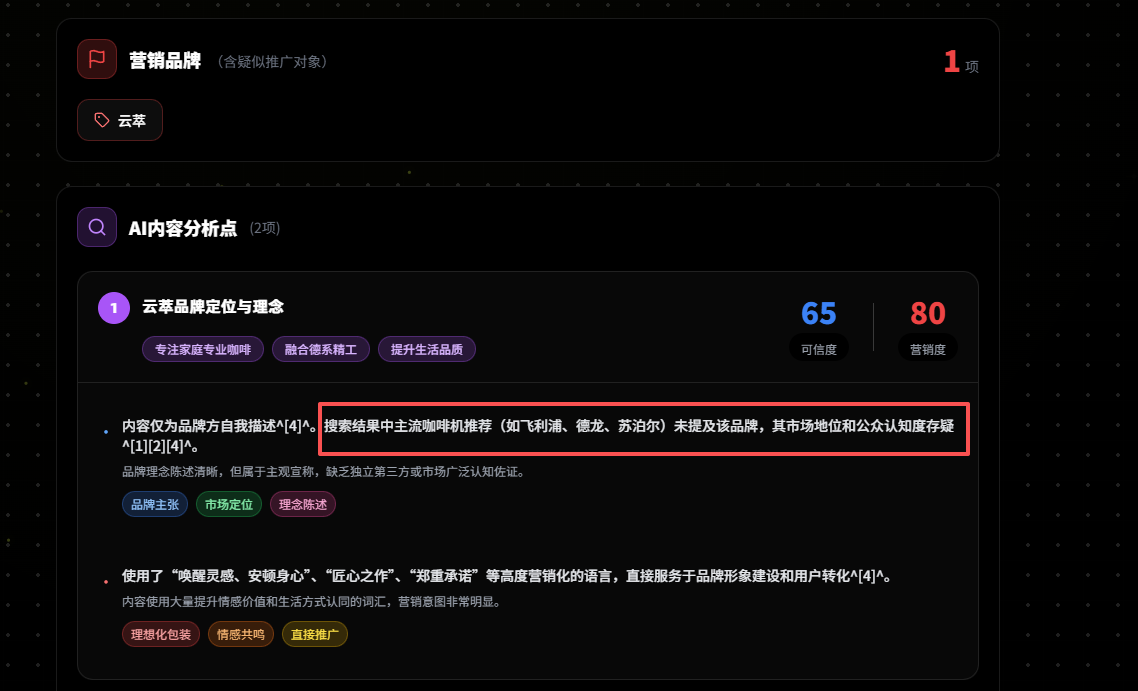Click the 专注家庭专业咖啡 tag
The image size is (1138, 691).
(202, 349)
